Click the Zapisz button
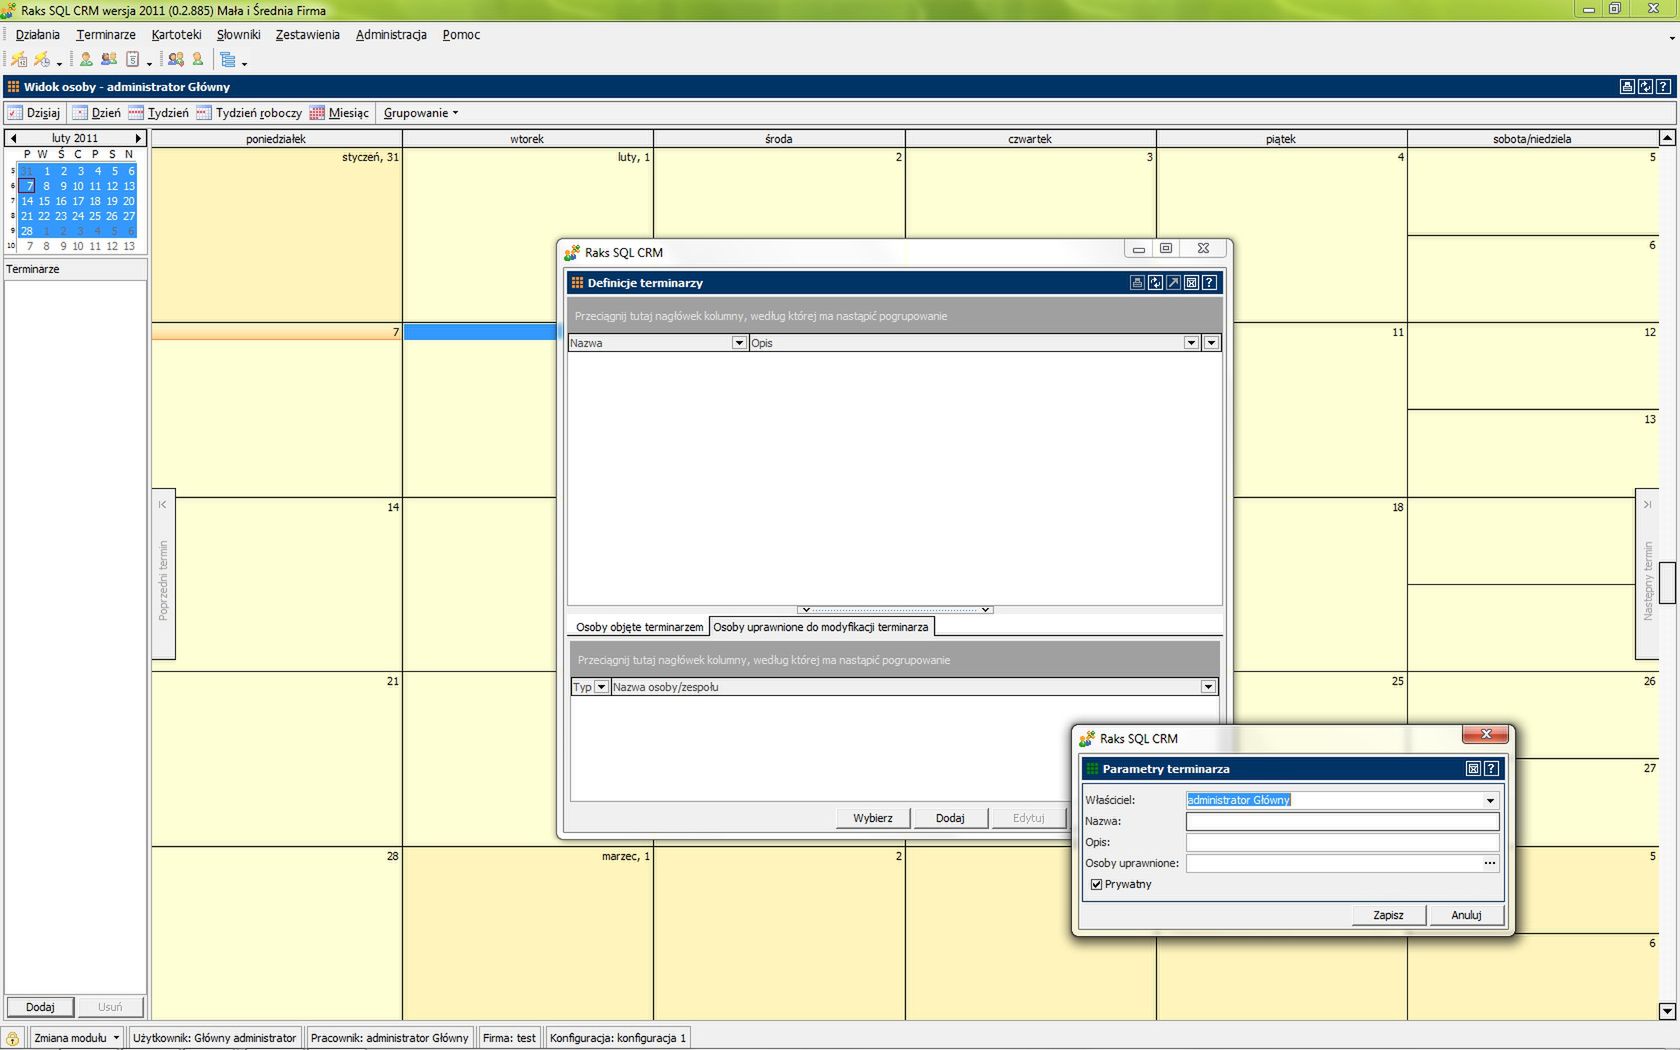Image resolution: width=1680 pixels, height=1050 pixels. (x=1388, y=915)
